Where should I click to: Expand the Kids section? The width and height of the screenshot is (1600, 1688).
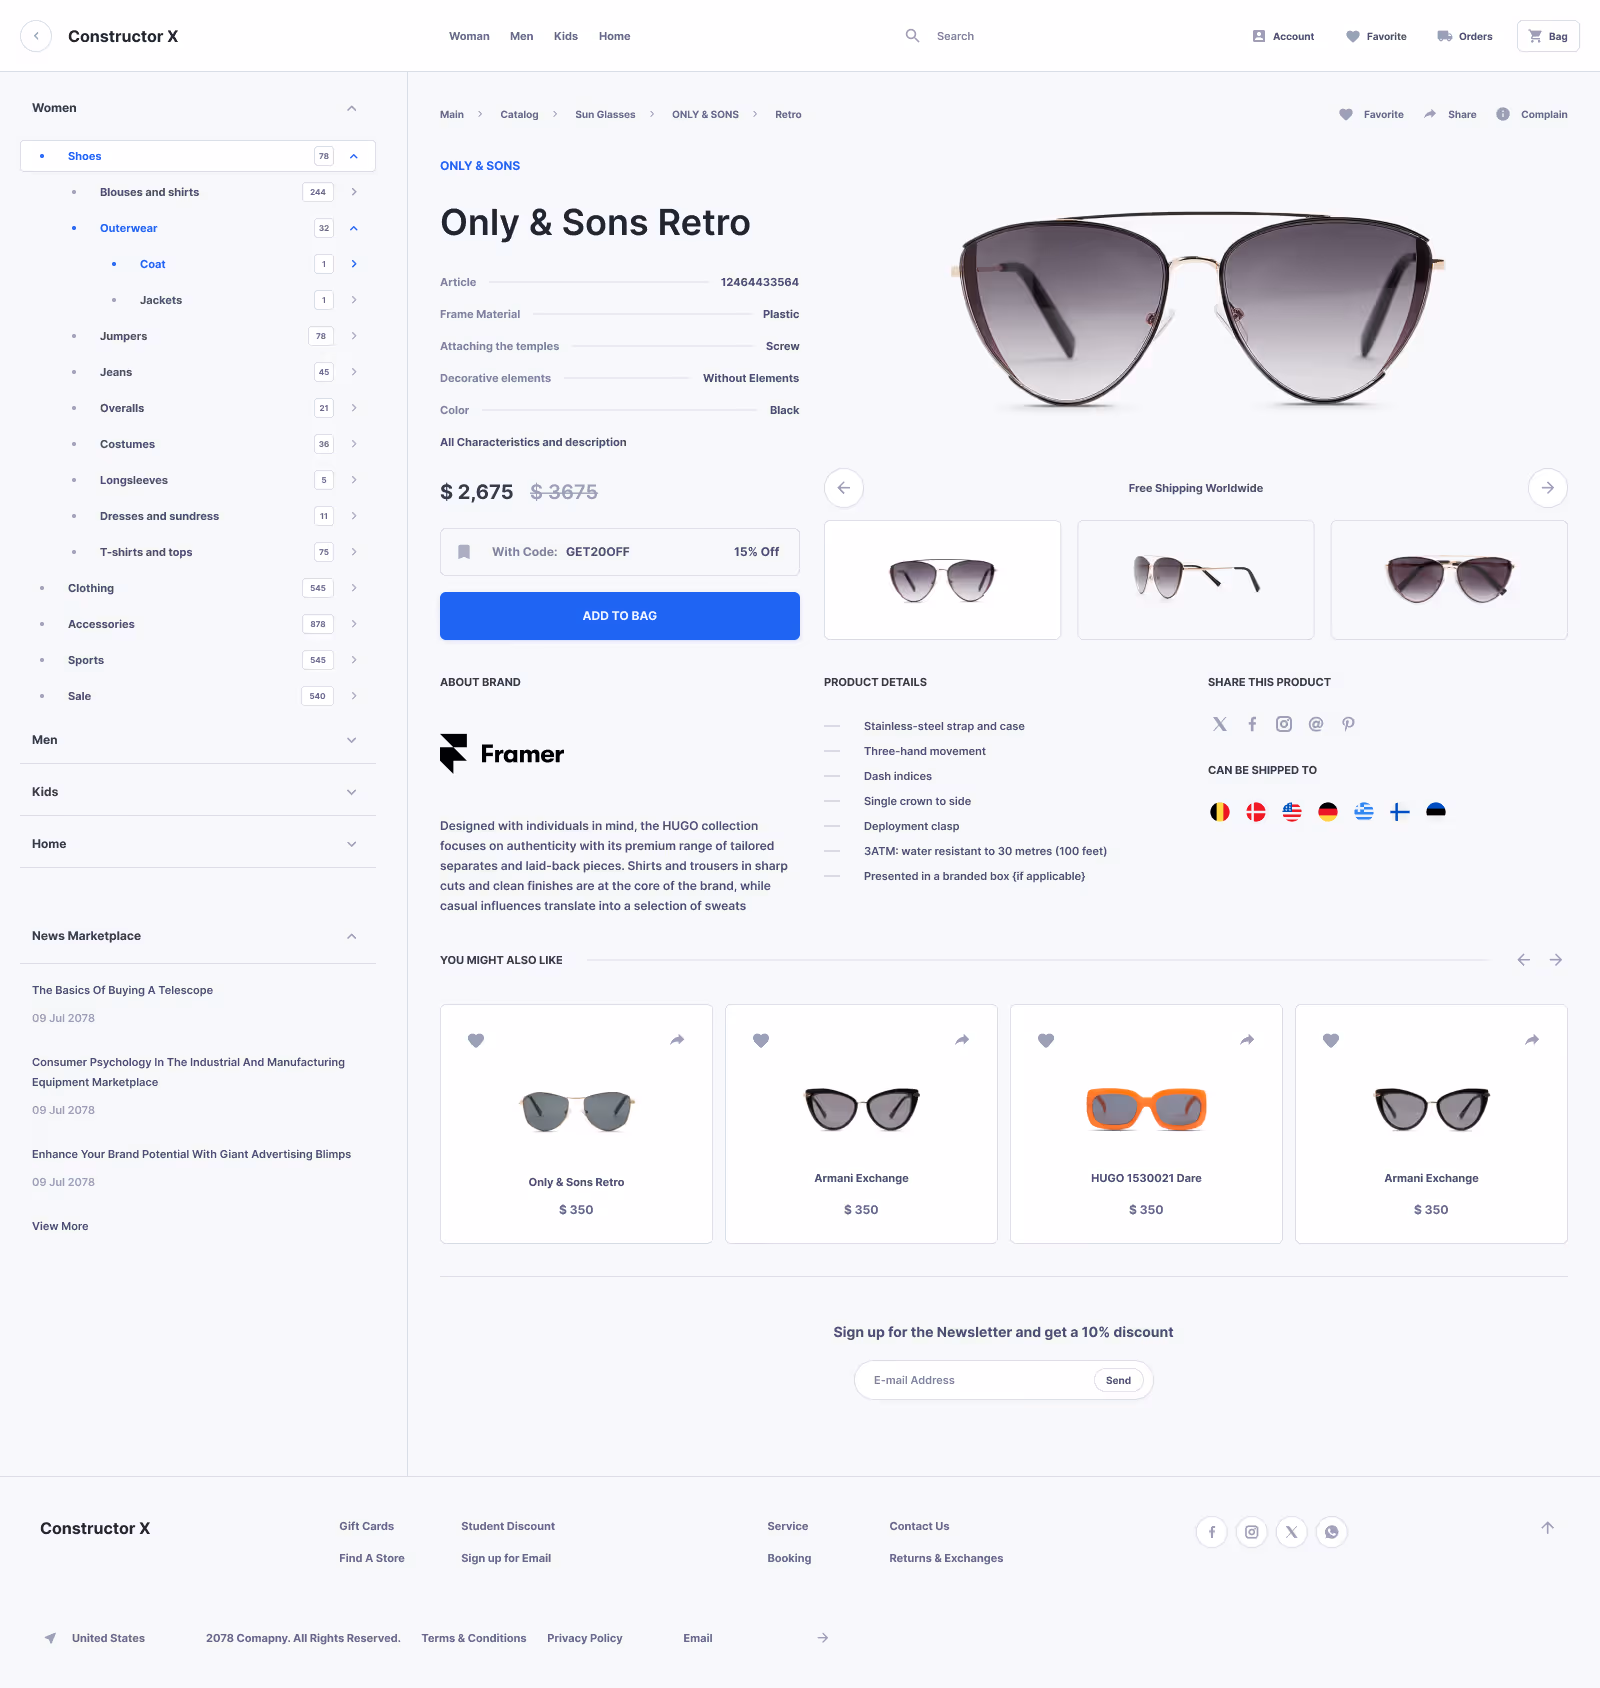click(x=352, y=792)
